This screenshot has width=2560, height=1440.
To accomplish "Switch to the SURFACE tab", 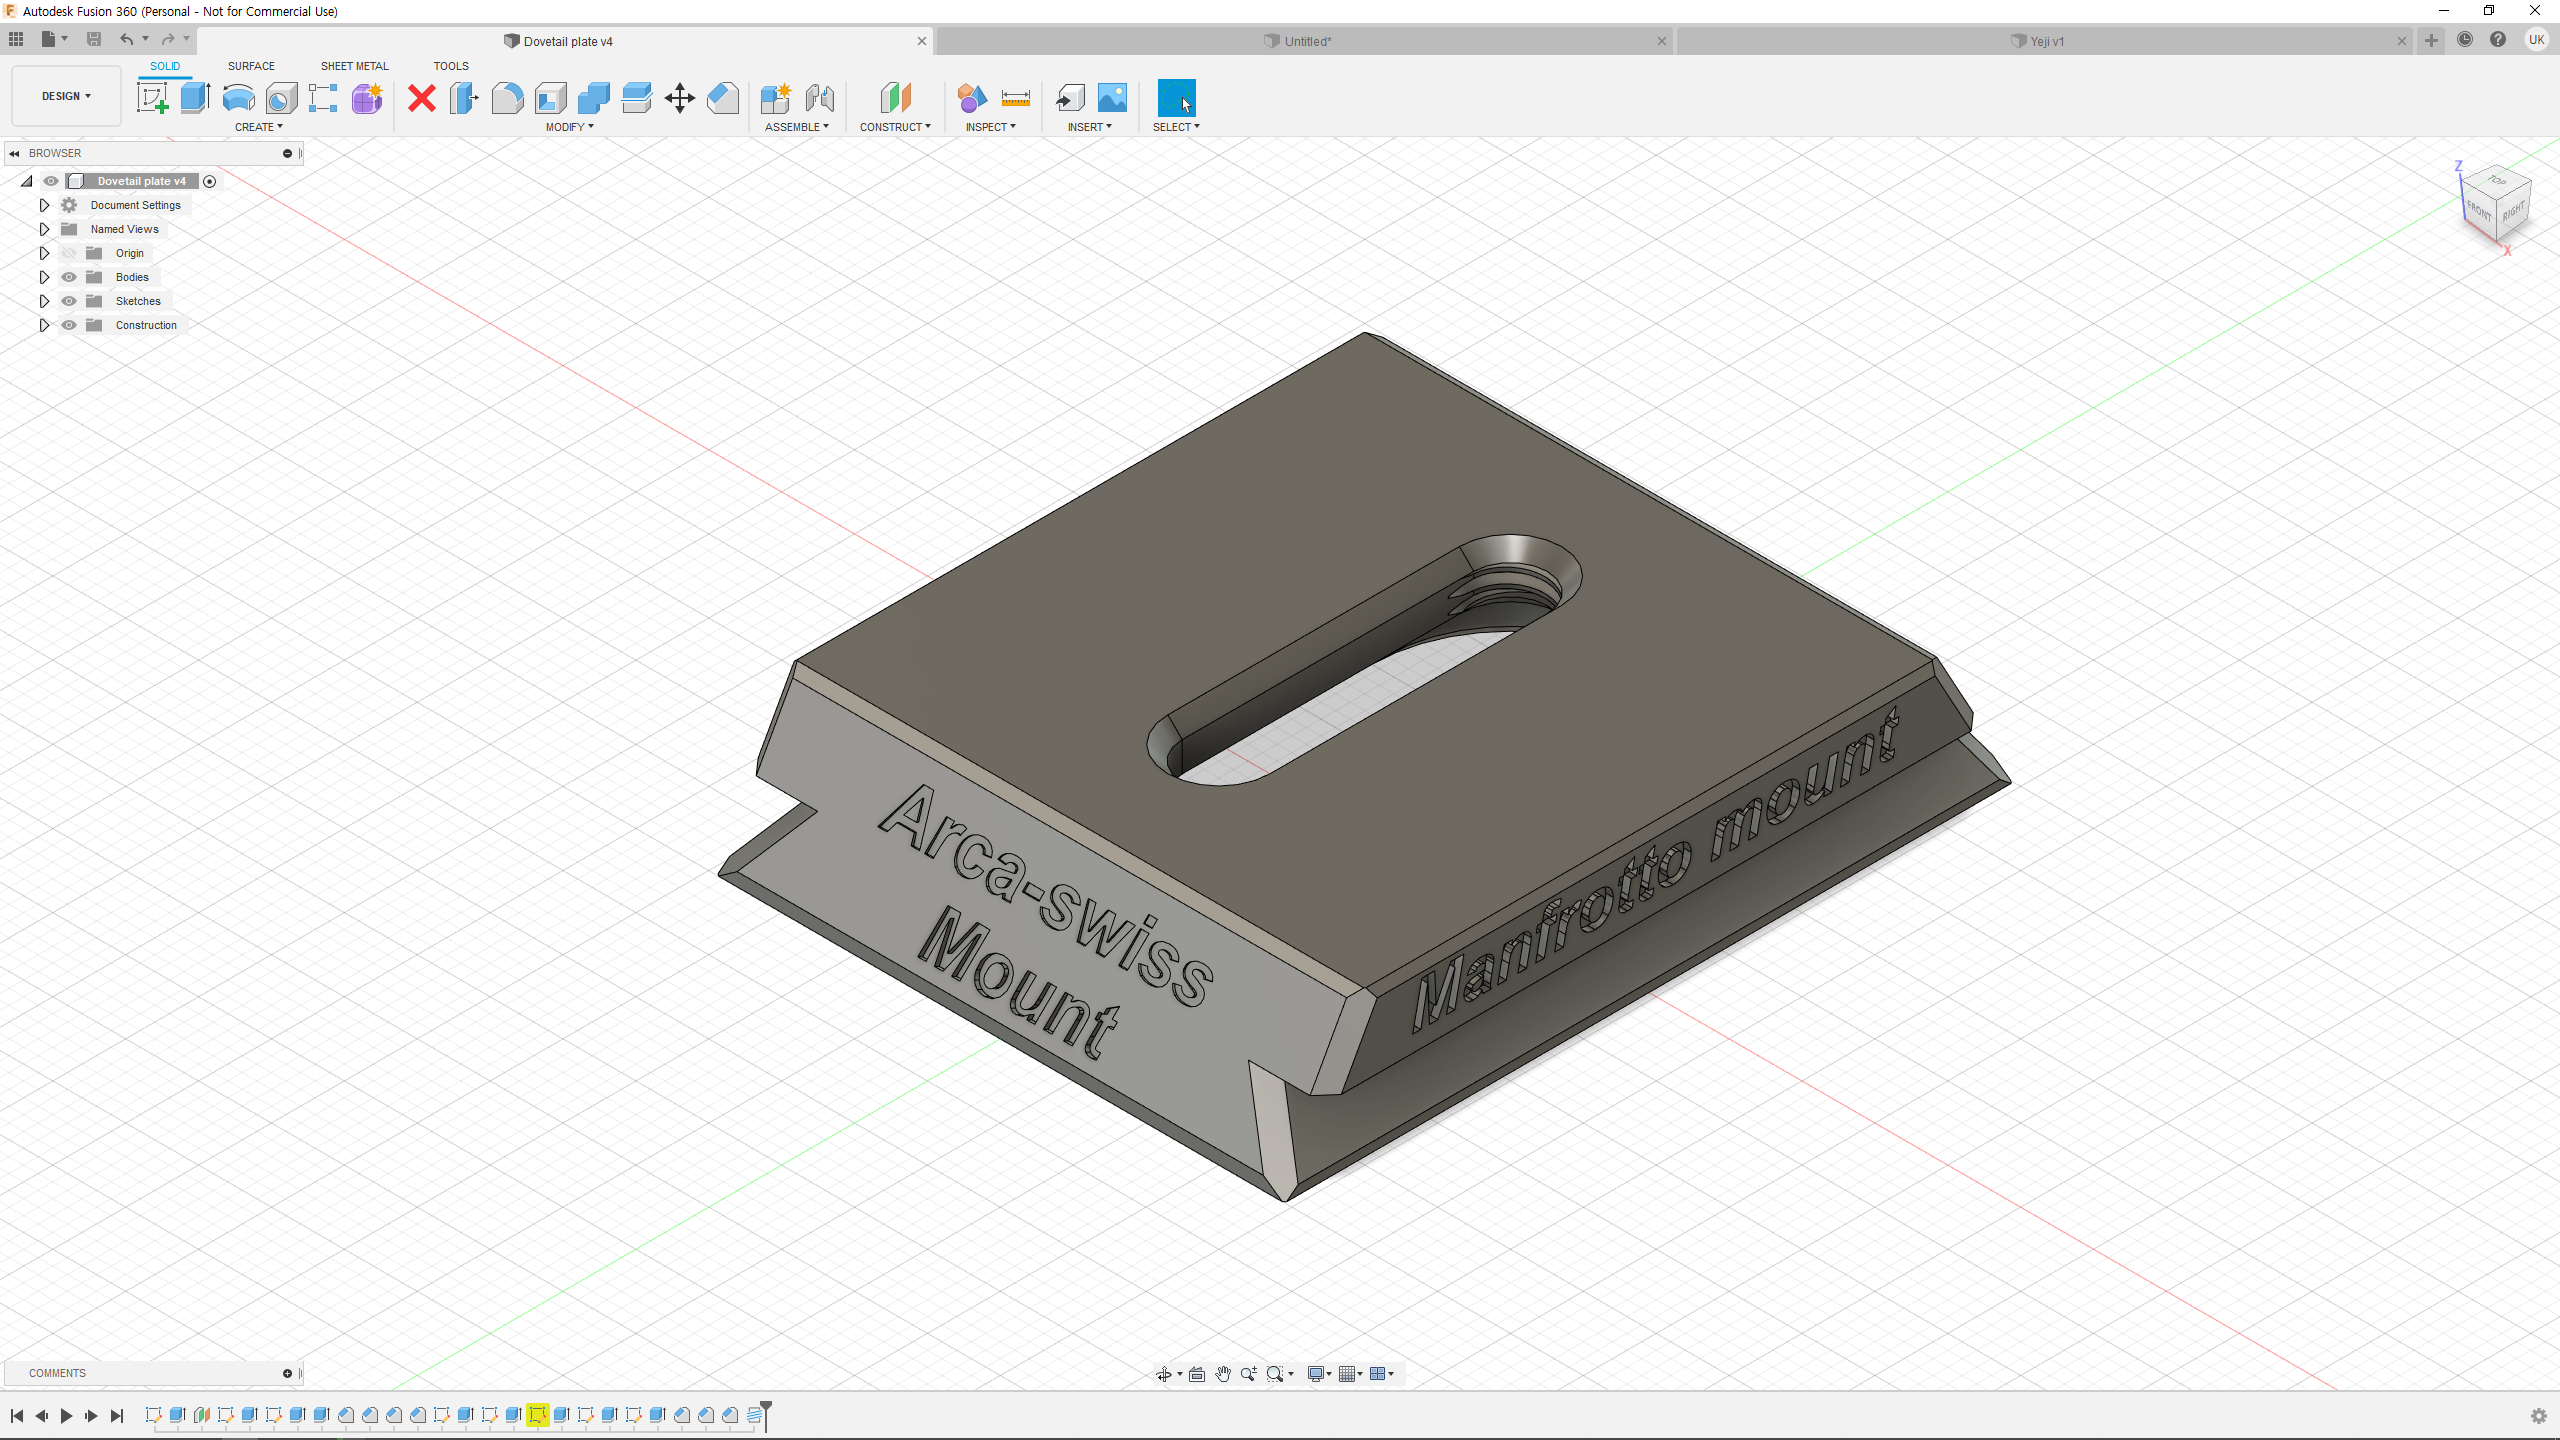I will (x=251, y=66).
